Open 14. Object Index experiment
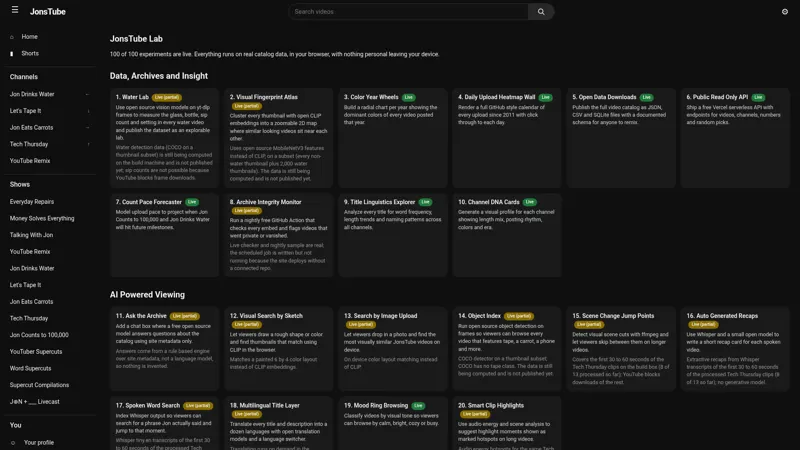800x450 pixels. tap(507, 349)
